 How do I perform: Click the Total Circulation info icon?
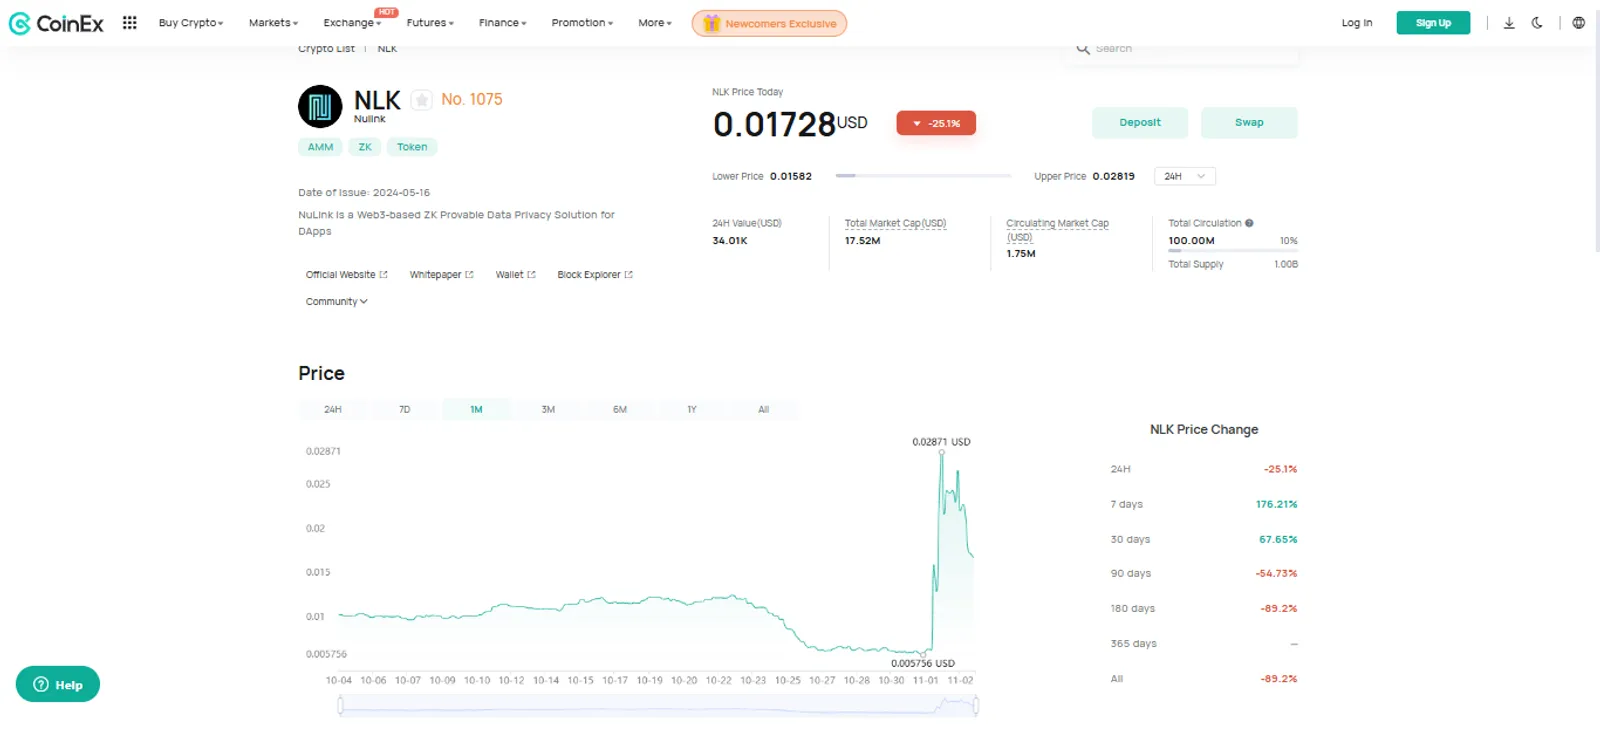point(1249,223)
